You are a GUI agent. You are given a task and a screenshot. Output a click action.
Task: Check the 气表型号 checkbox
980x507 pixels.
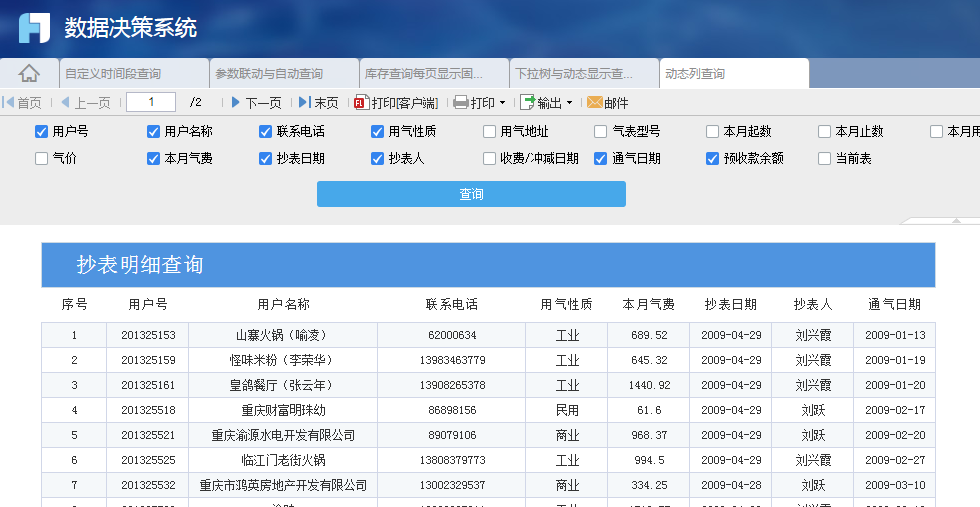point(601,131)
